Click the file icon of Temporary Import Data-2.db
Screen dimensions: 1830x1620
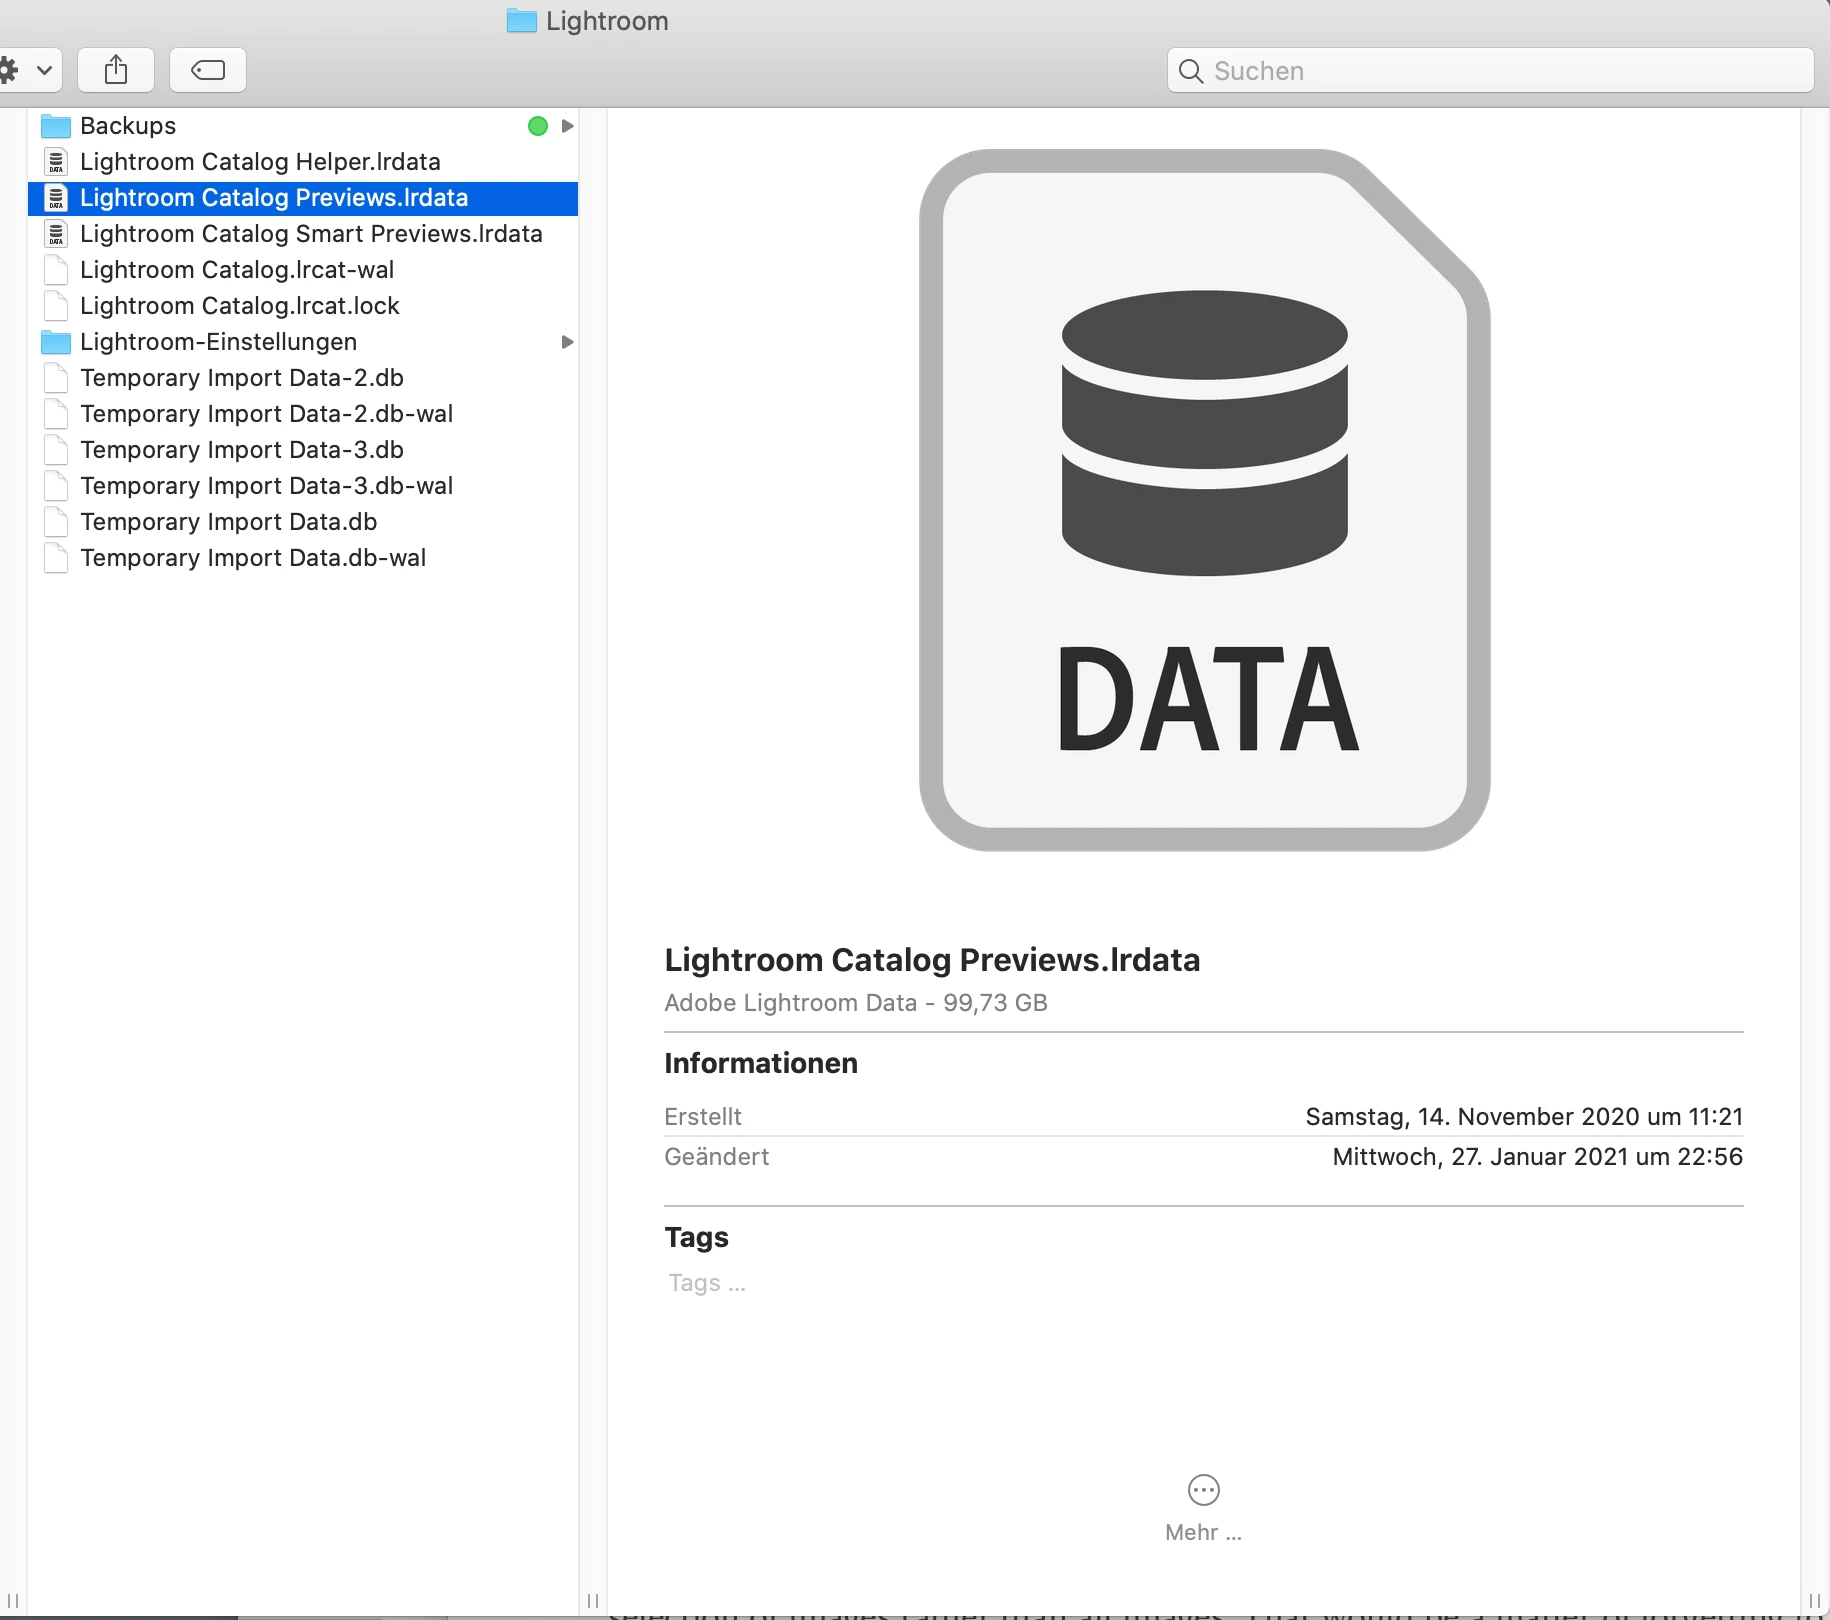tap(56, 378)
